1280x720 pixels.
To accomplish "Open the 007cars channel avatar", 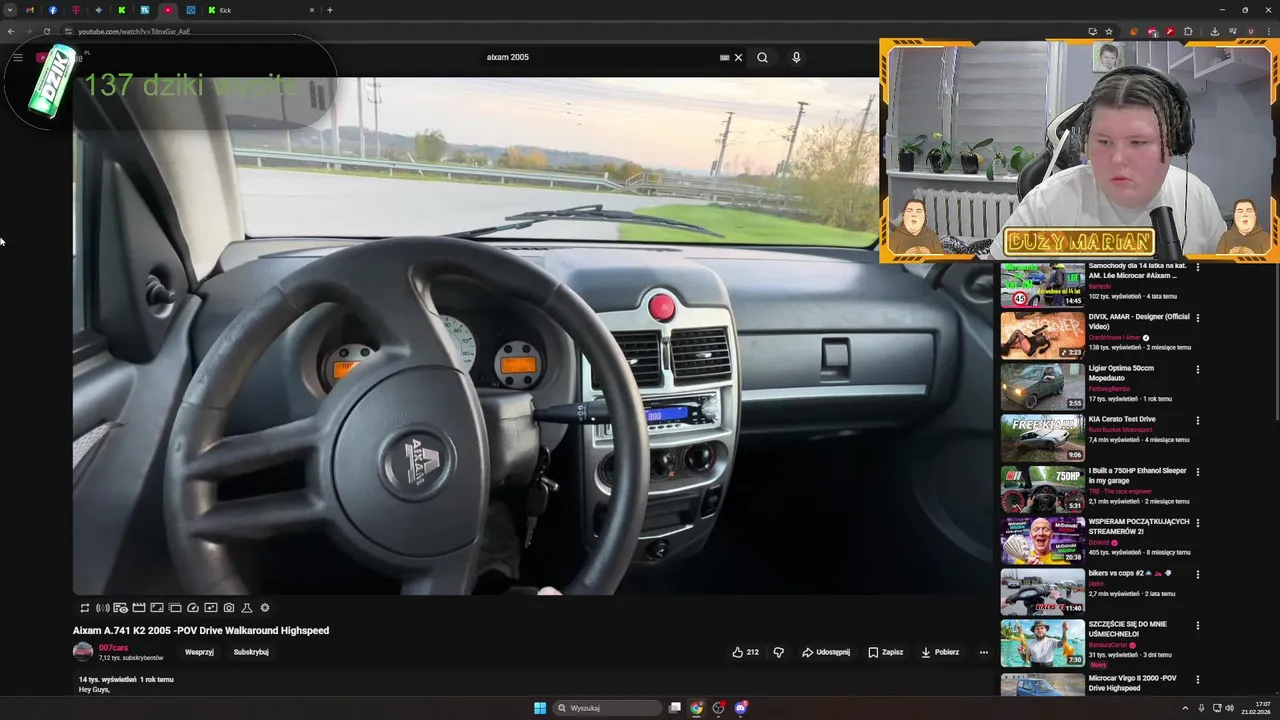I will [x=83, y=652].
